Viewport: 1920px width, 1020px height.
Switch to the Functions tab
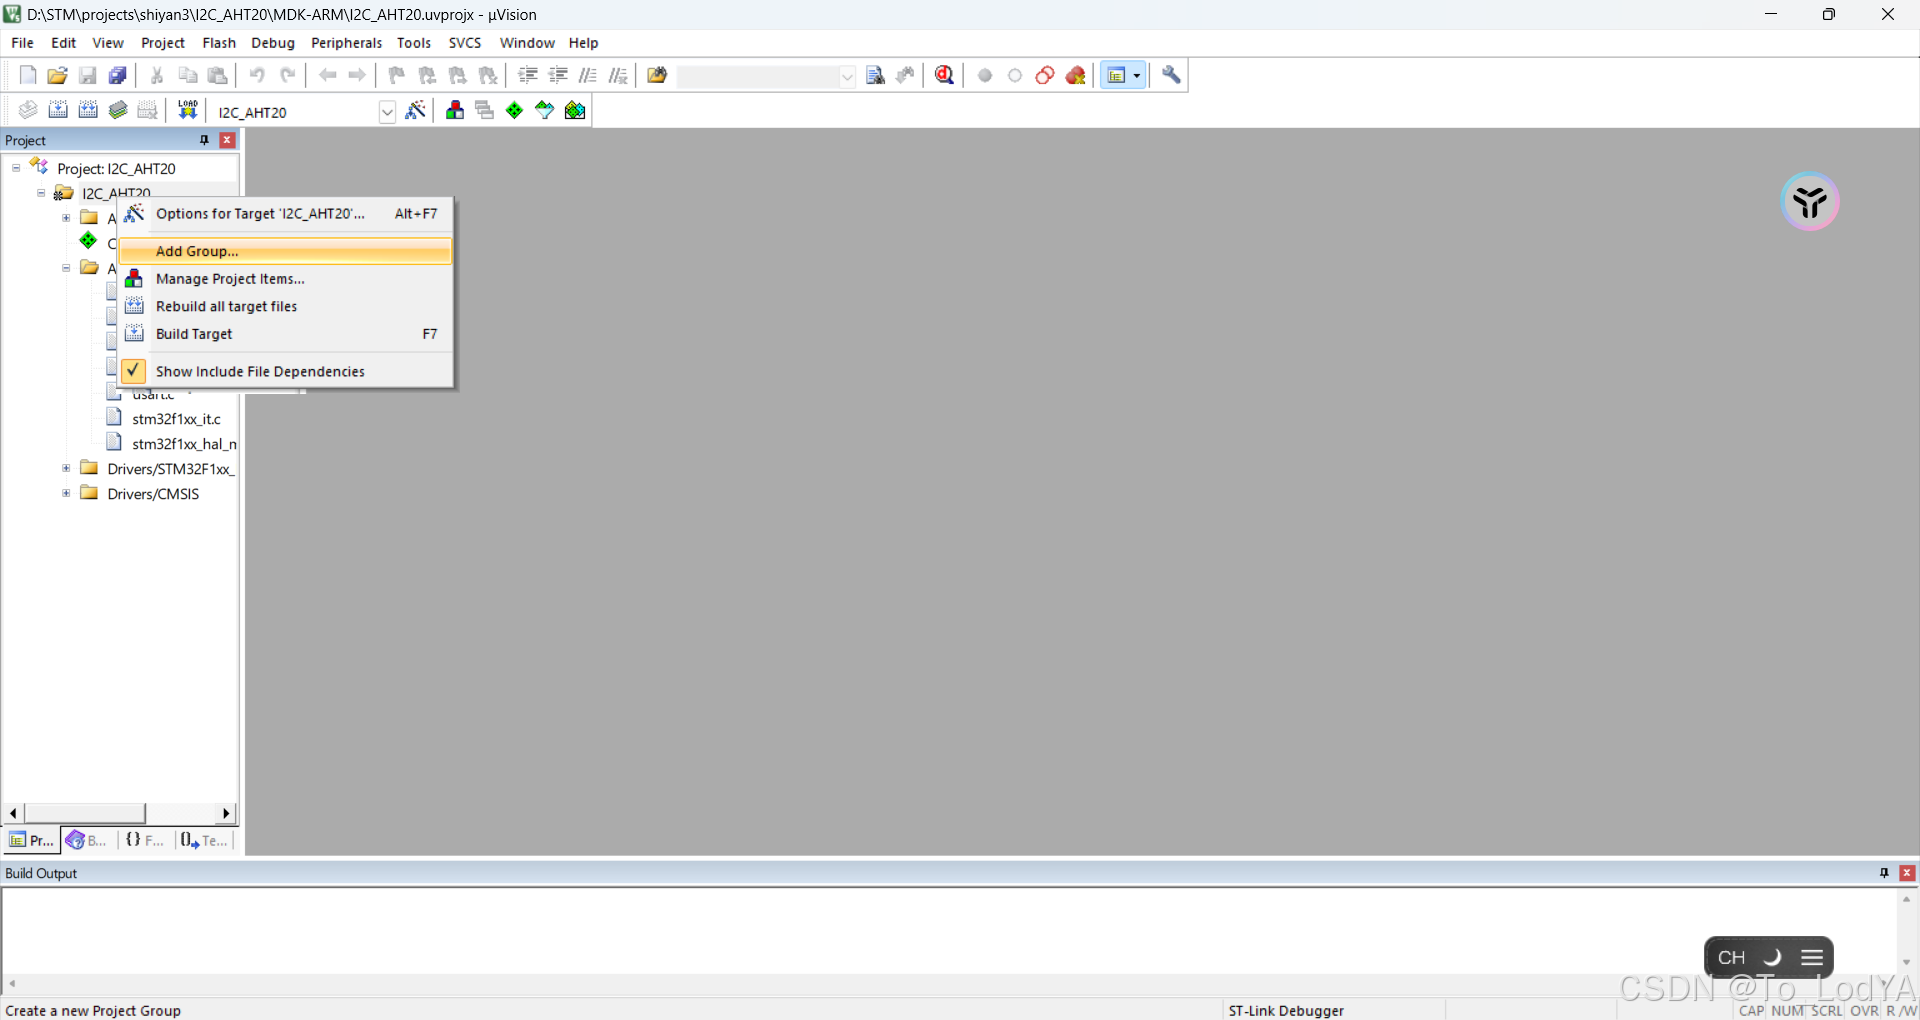coord(145,840)
